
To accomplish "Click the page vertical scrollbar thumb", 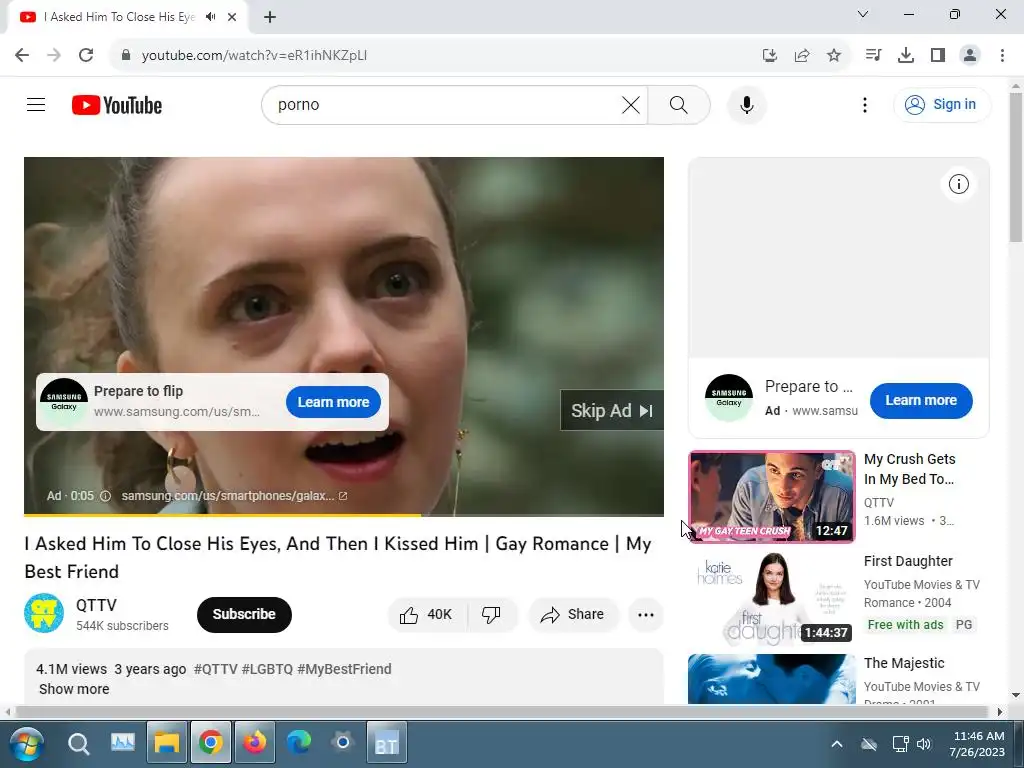I will click(x=1016, y=167).
